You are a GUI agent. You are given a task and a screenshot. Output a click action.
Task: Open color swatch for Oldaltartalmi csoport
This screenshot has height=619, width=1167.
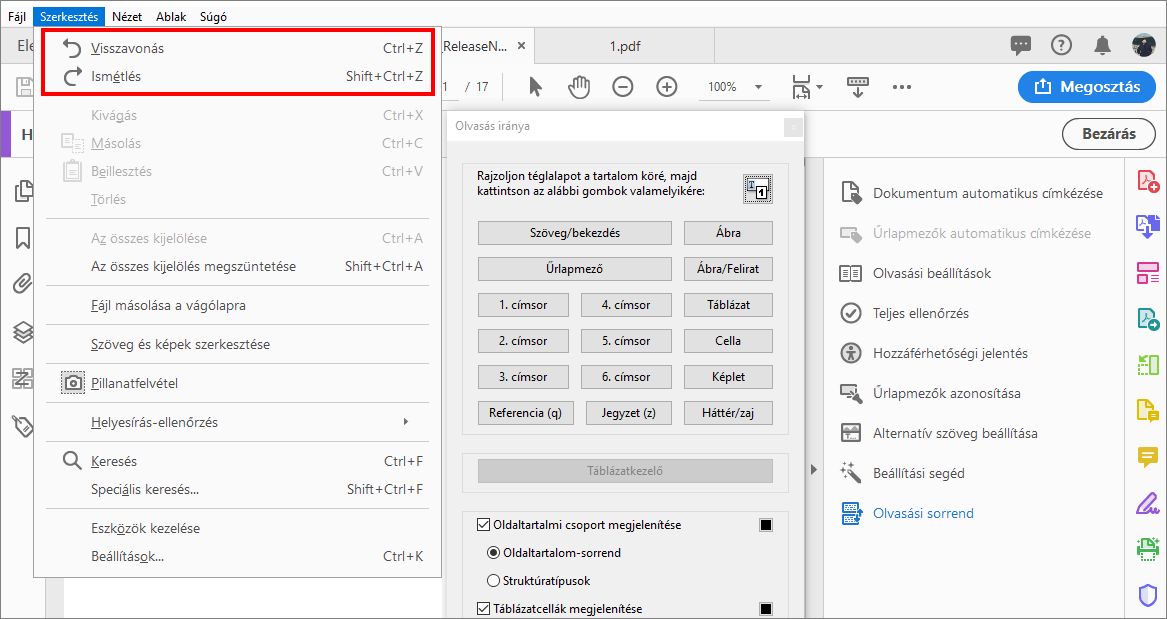(x=766, y=525)
